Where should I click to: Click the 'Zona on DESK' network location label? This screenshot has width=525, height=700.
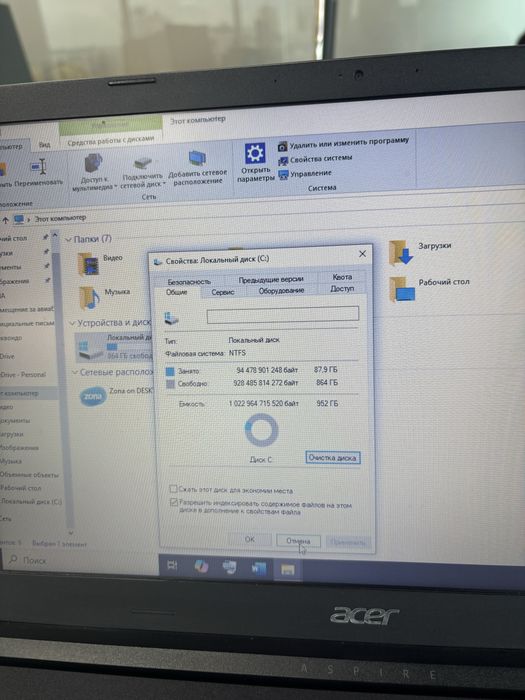(131, 390)
